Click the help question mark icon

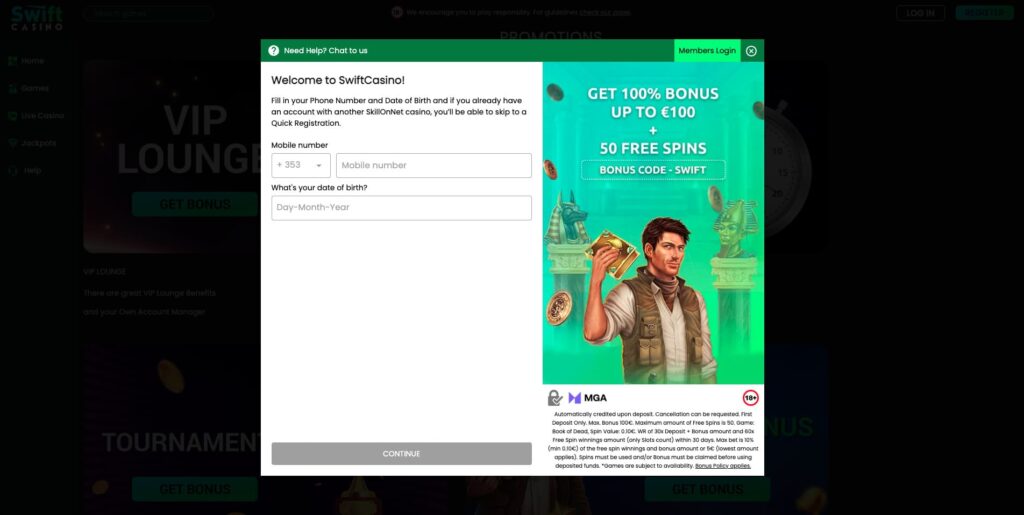point(274,50)
